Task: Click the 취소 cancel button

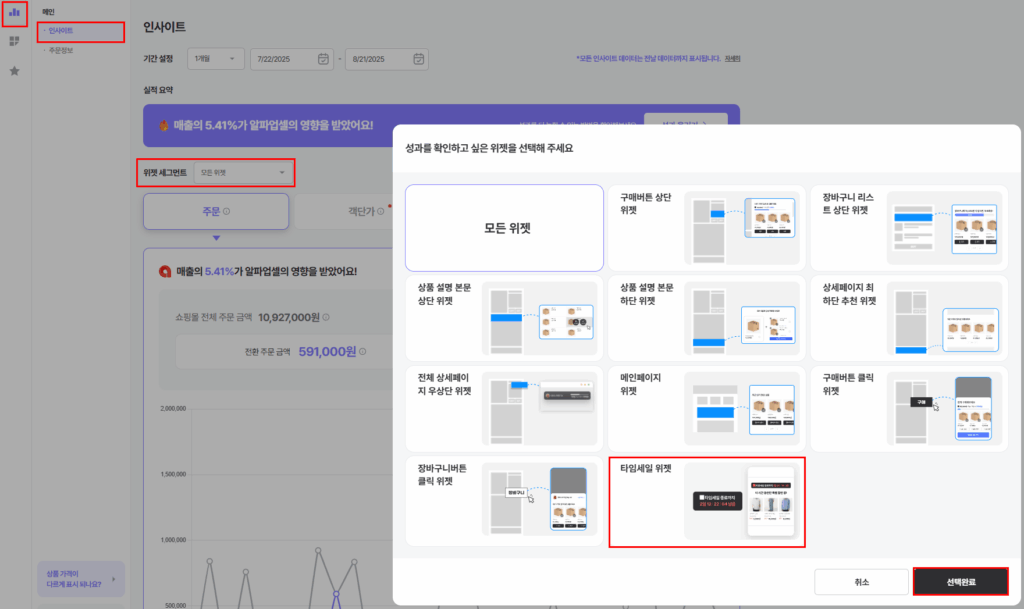Action: coord(860,580)
